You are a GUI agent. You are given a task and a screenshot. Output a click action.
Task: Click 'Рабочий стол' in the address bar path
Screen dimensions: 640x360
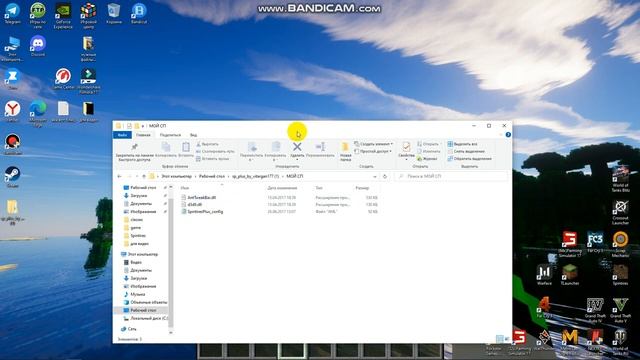click(x=212, y=176)
